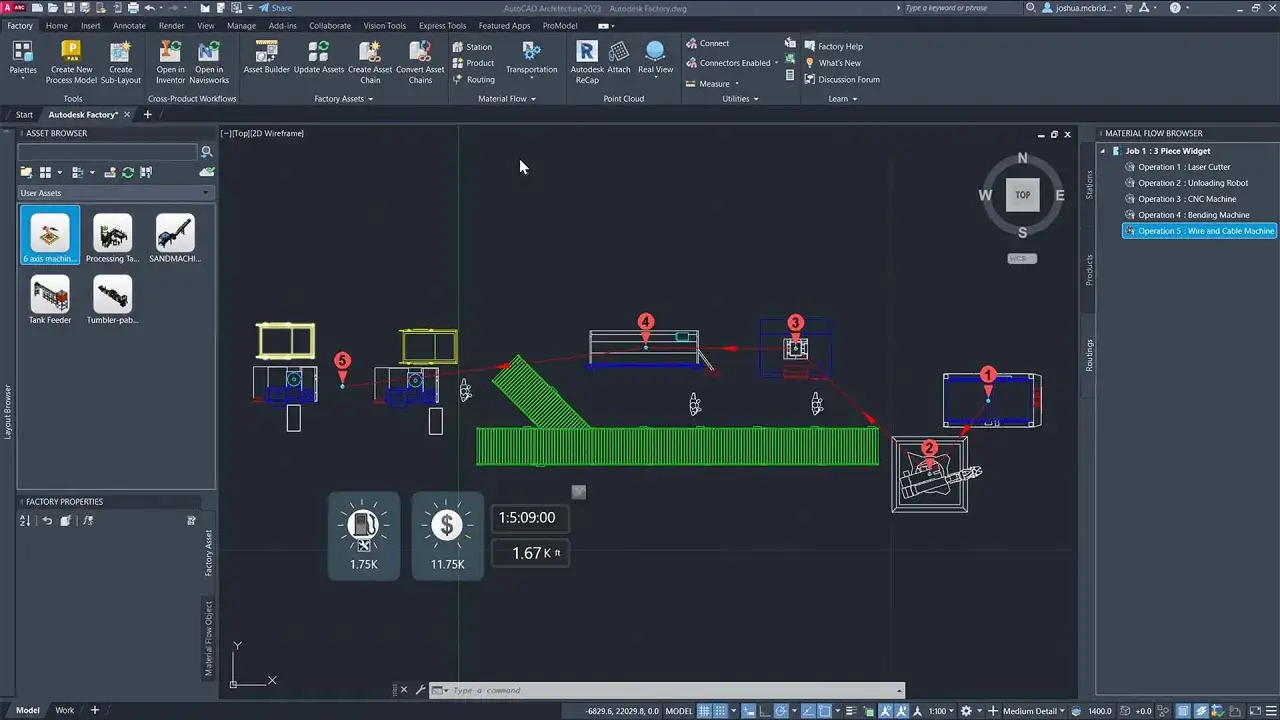Open What's New link
1280x720 pixels.
(x=832, y=63)
